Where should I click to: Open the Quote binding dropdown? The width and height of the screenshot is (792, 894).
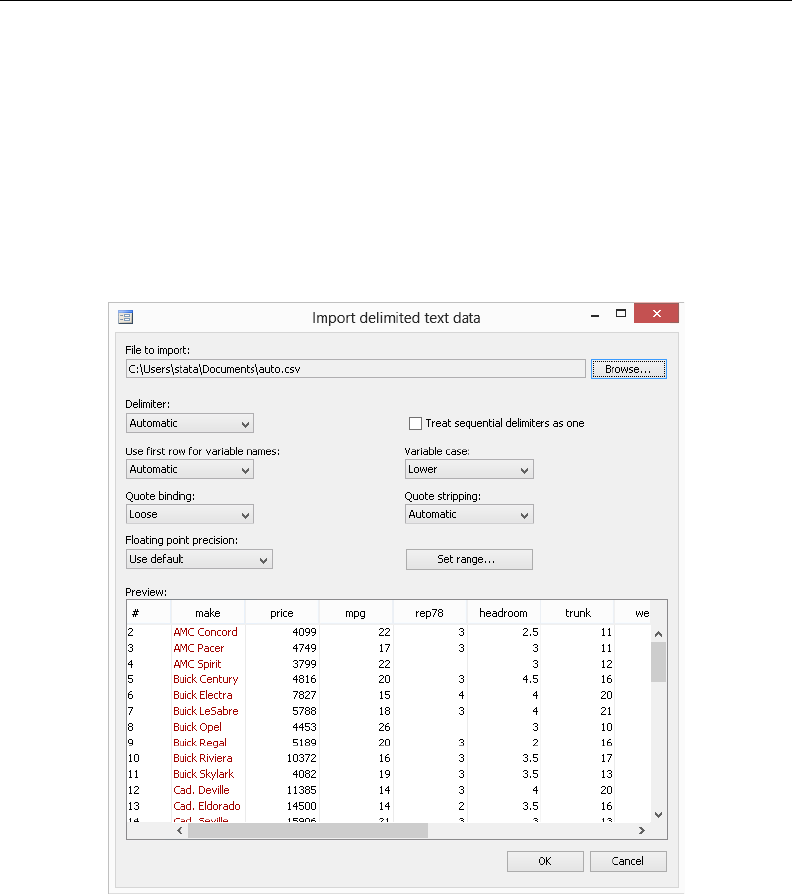pos(189,514)
